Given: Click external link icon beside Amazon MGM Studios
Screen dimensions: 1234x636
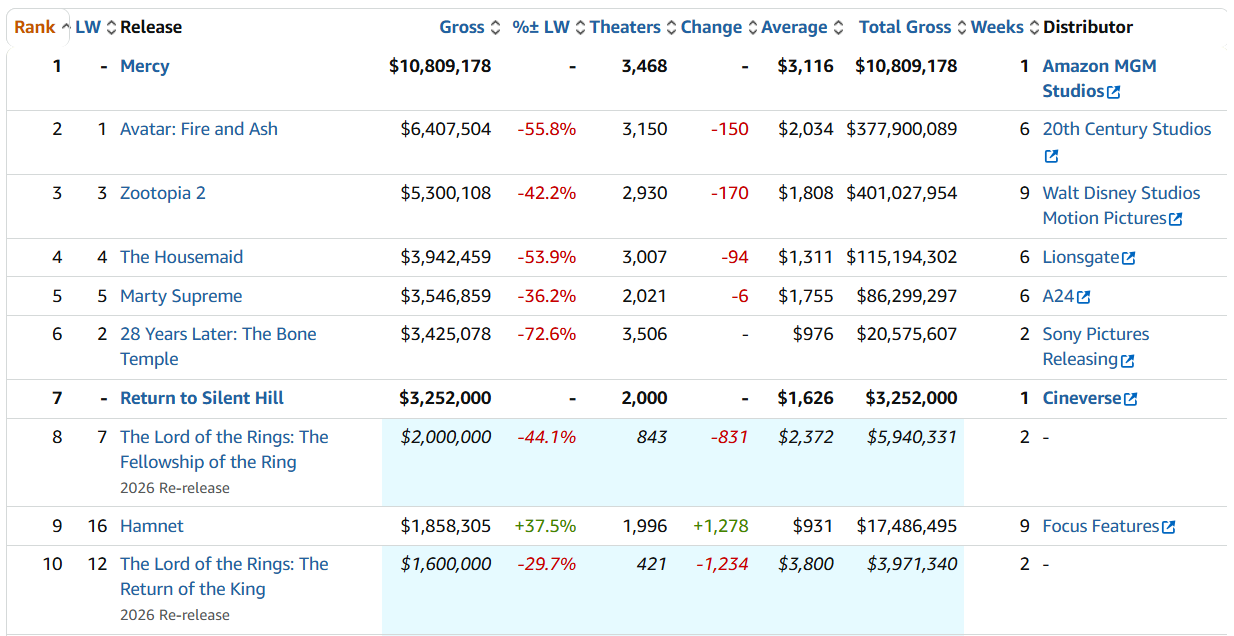Looking at the screenshot, I should tap(1114, 92).
